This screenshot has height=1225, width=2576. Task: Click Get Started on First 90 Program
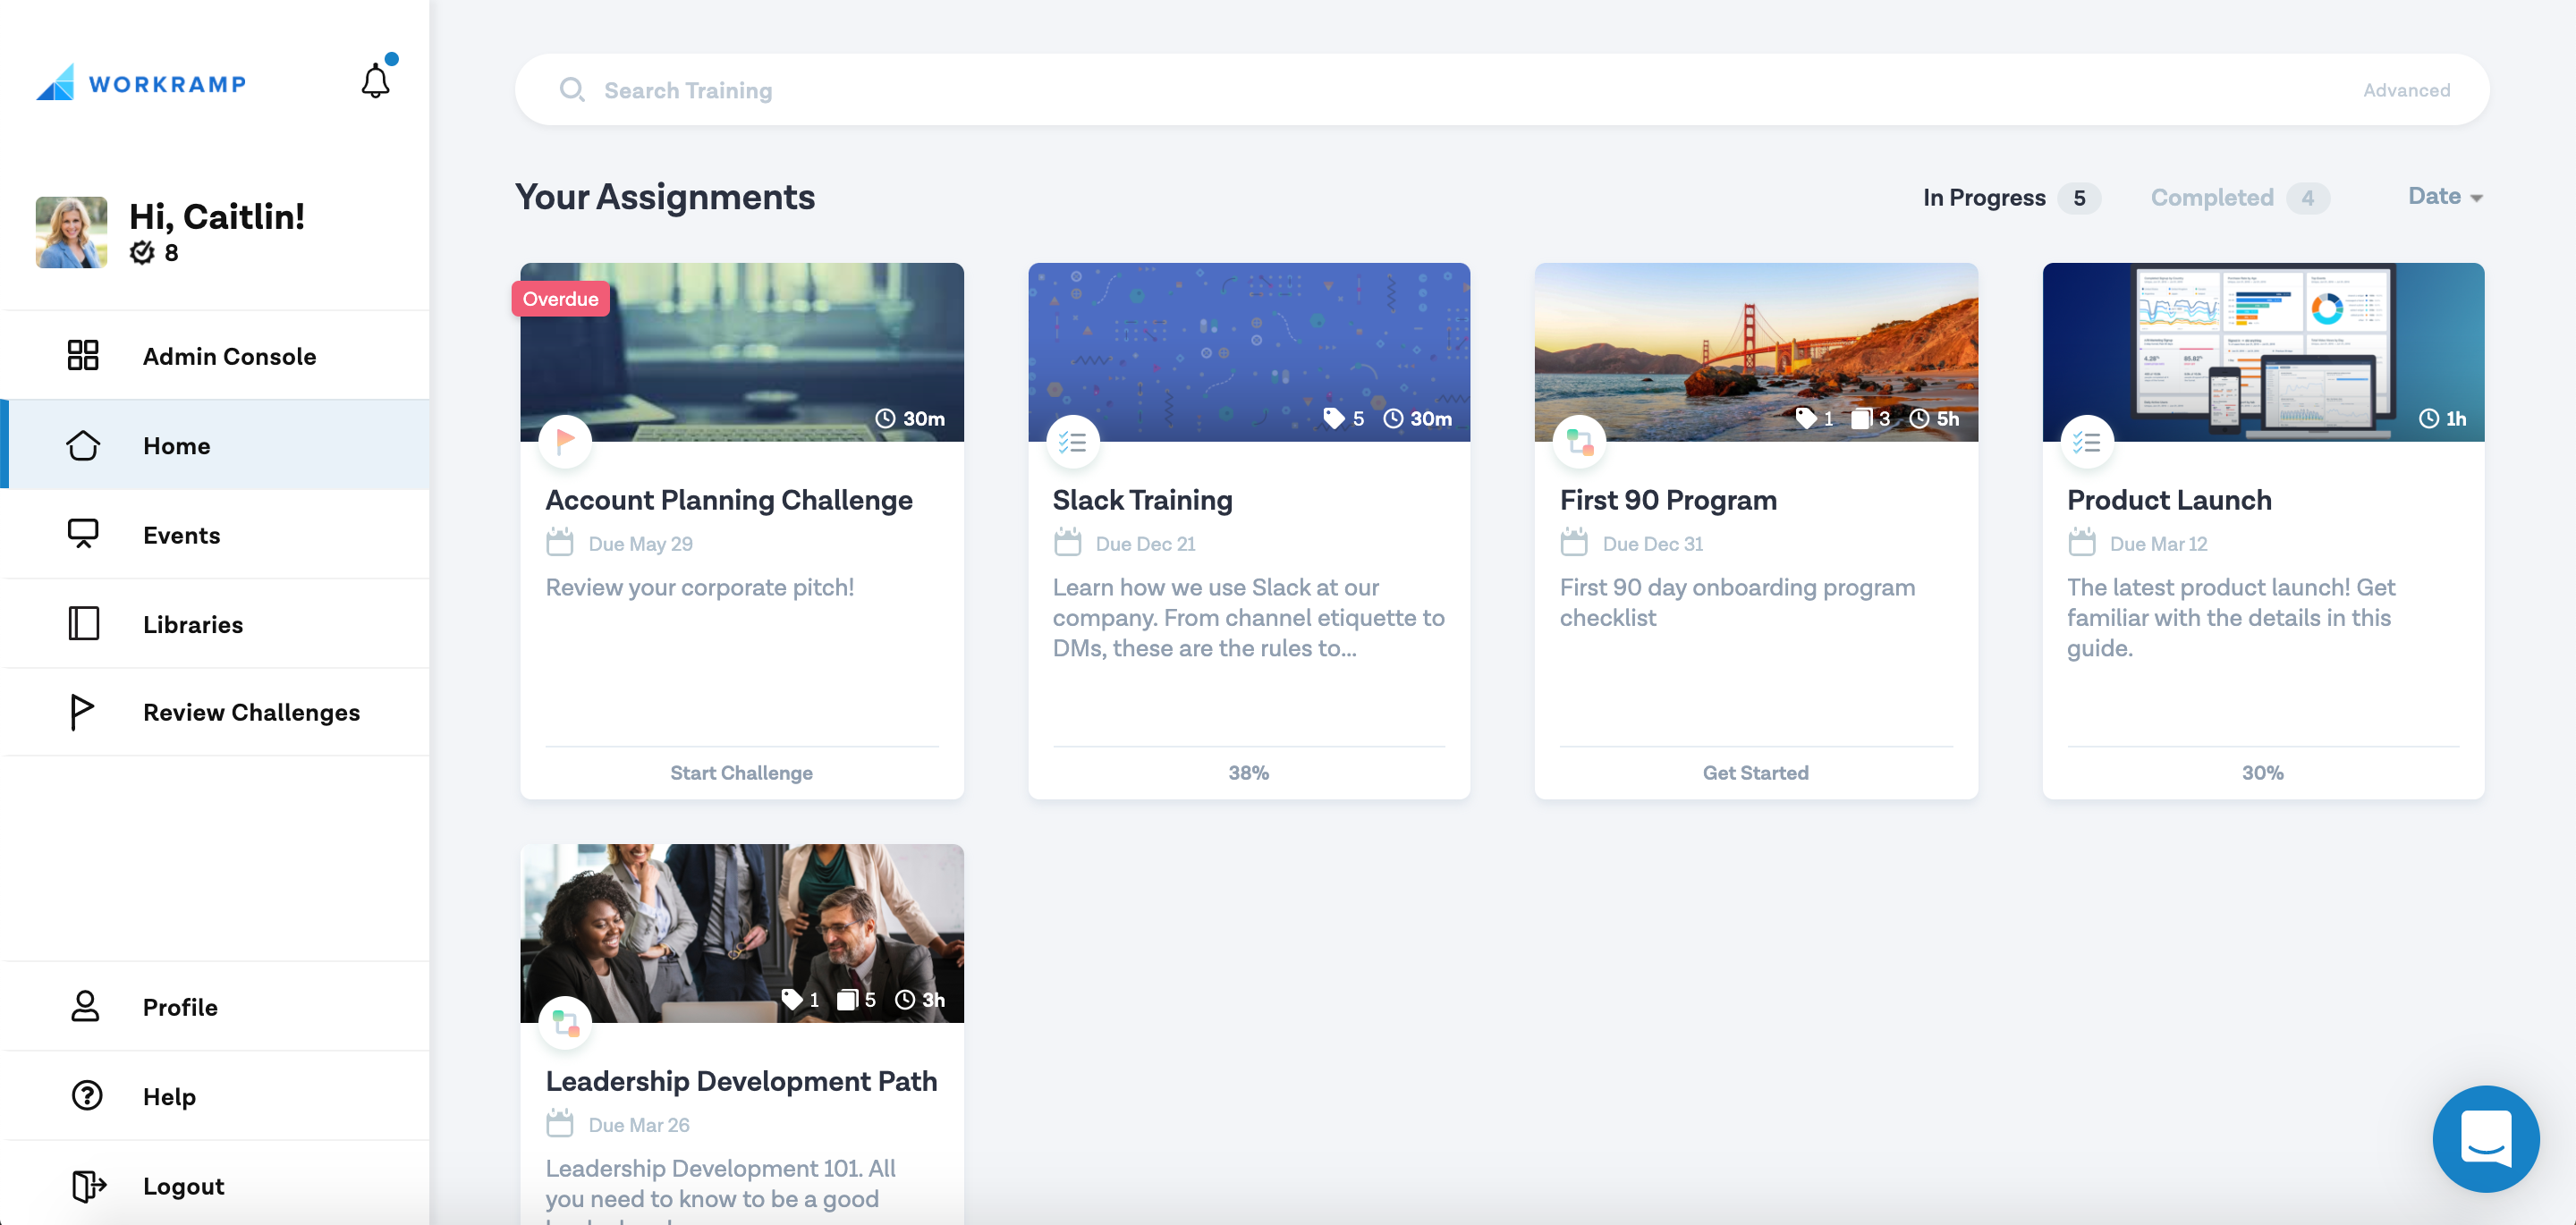click(1755, 772)
